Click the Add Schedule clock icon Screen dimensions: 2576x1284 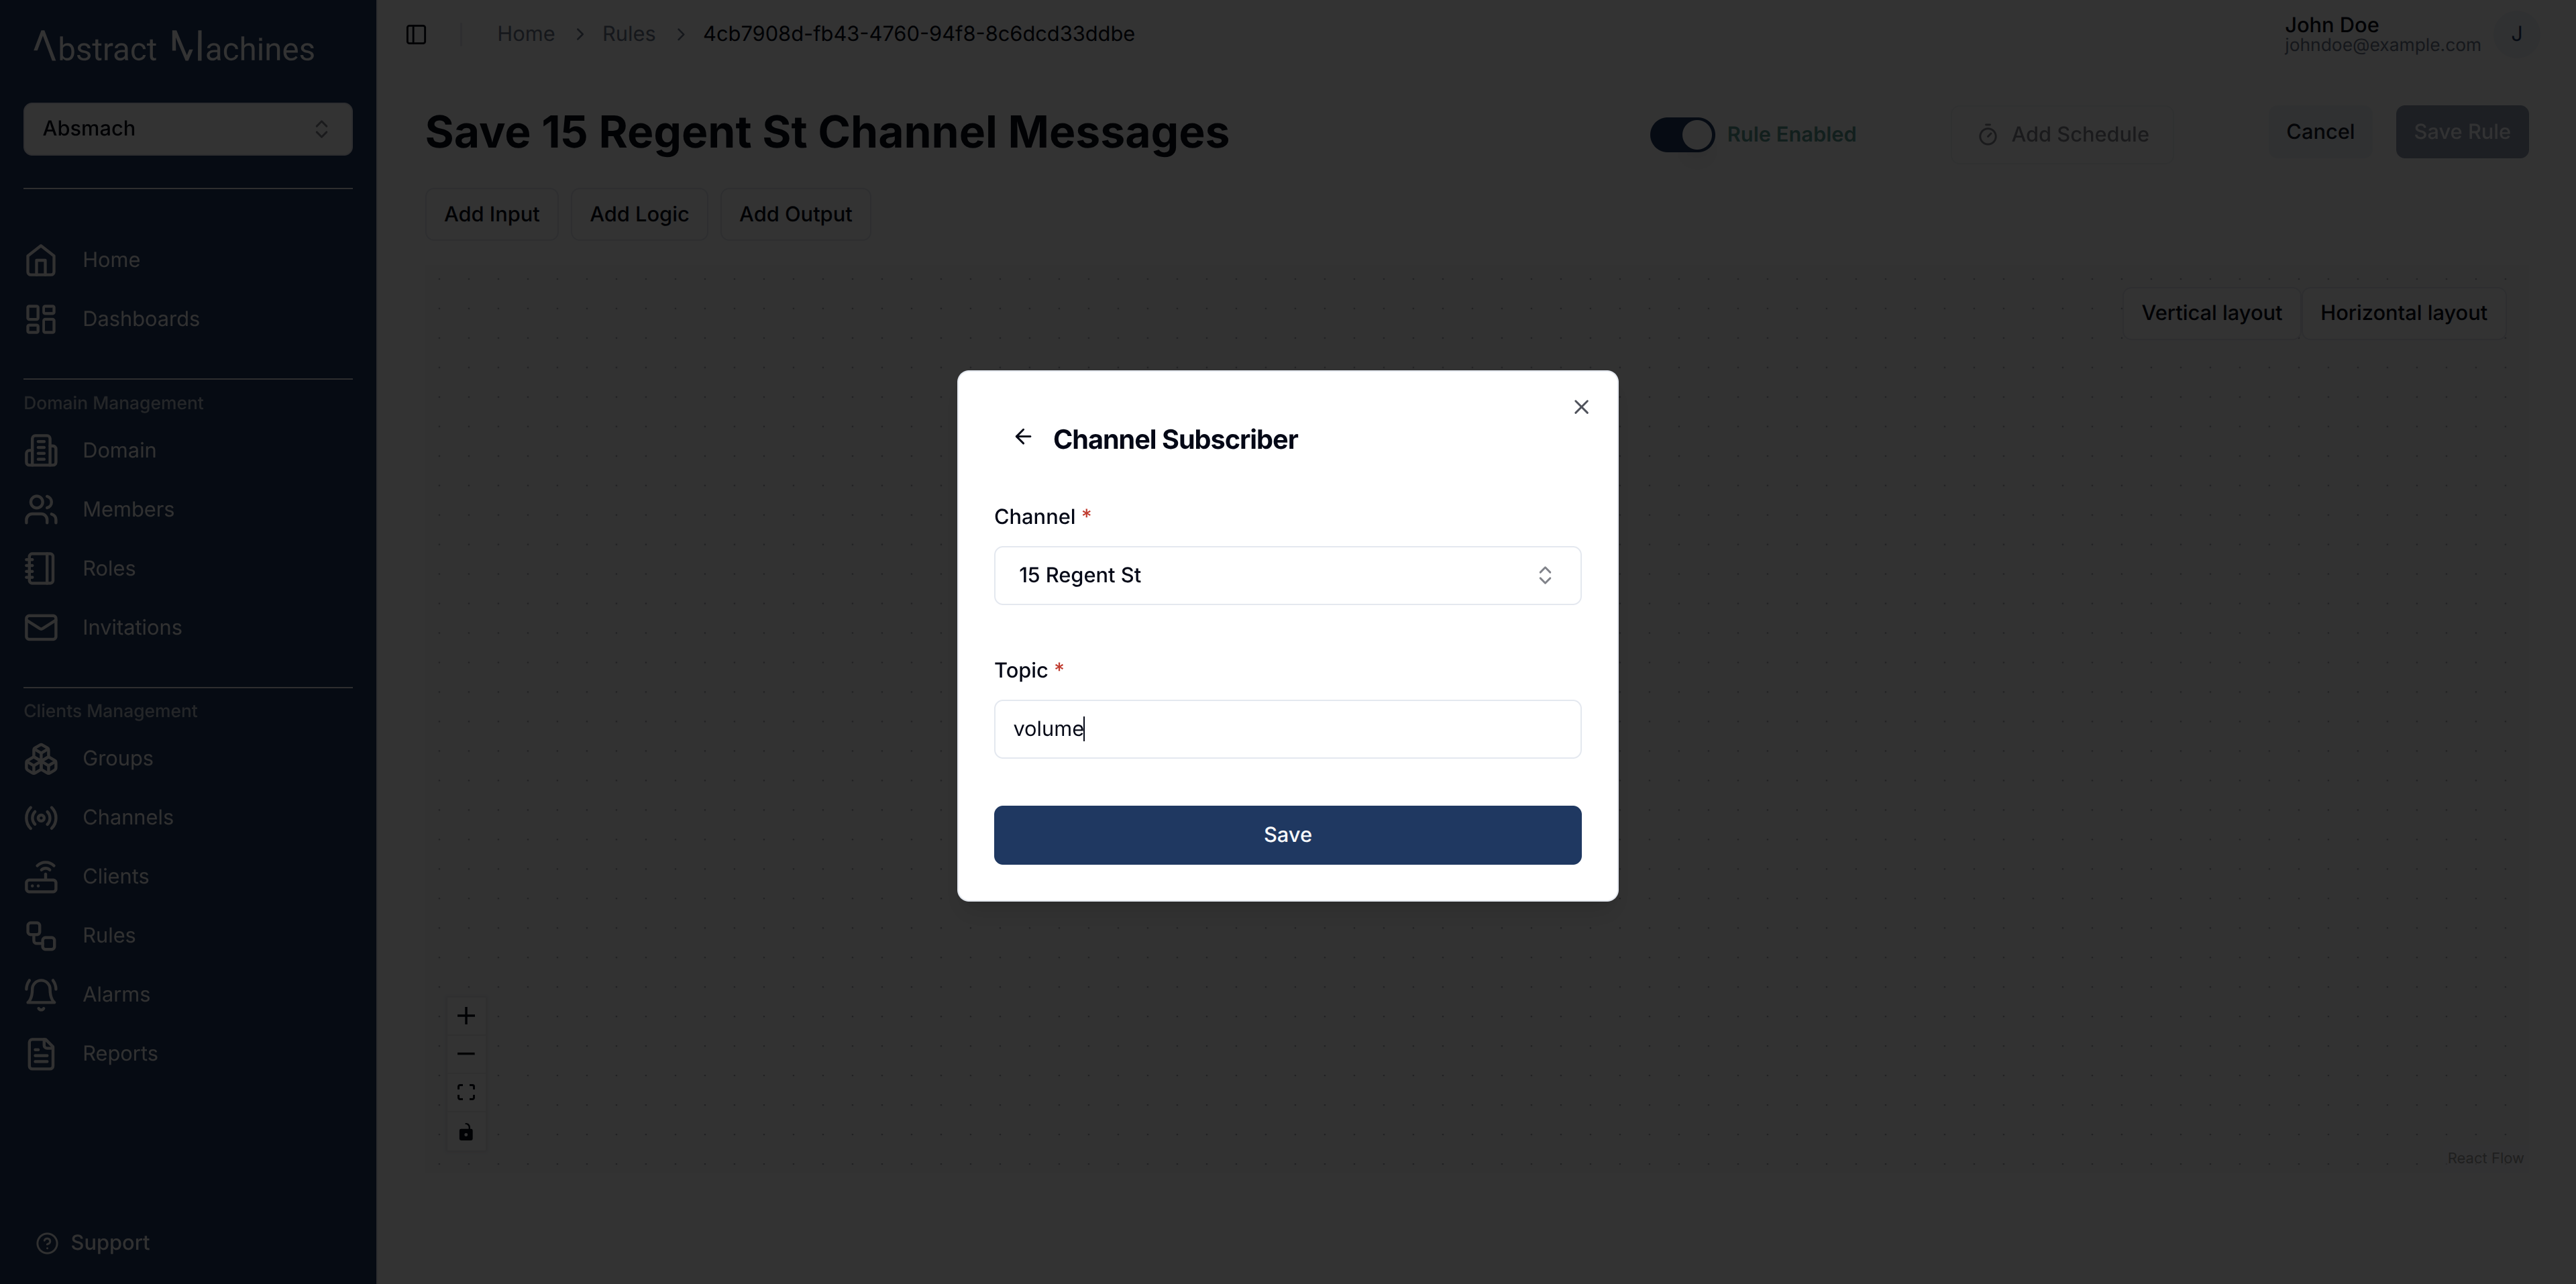pyautogui.click(x=1988, y=135)
